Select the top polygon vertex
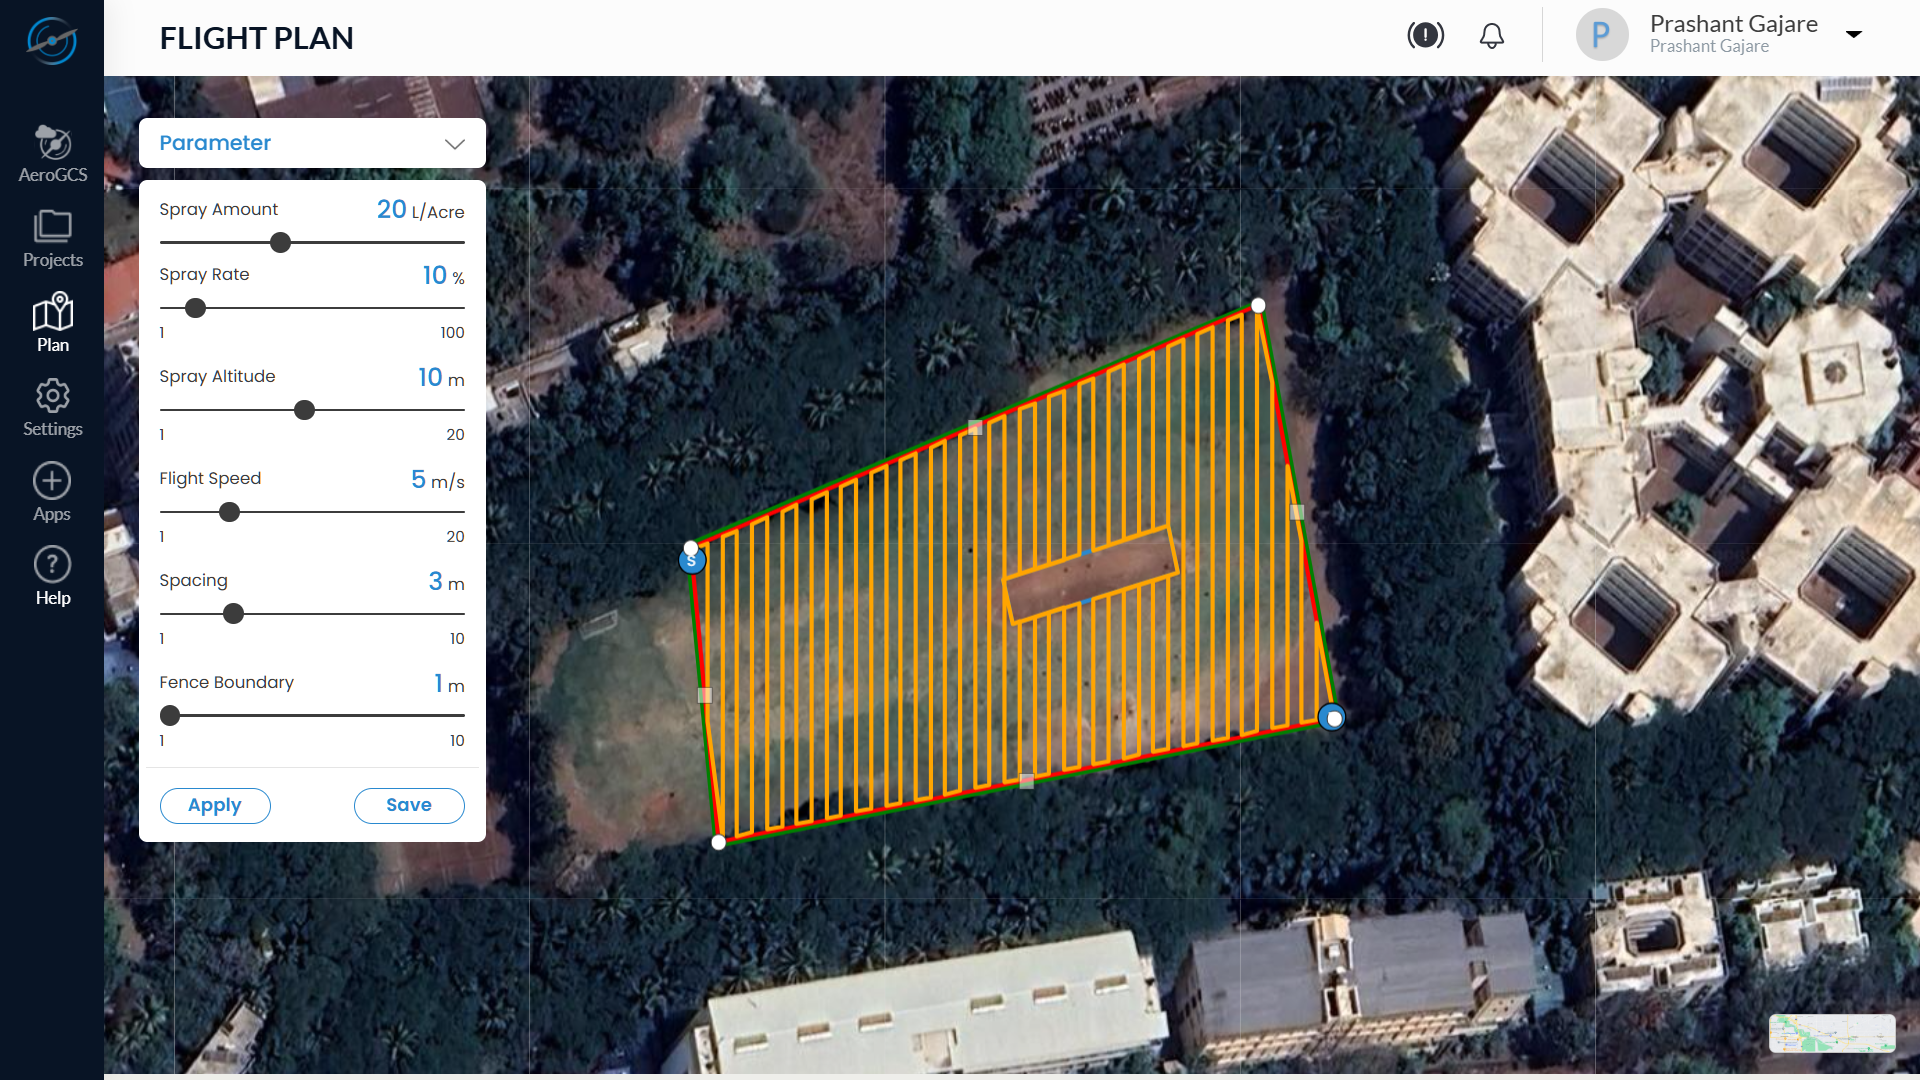 point(1258,306)
